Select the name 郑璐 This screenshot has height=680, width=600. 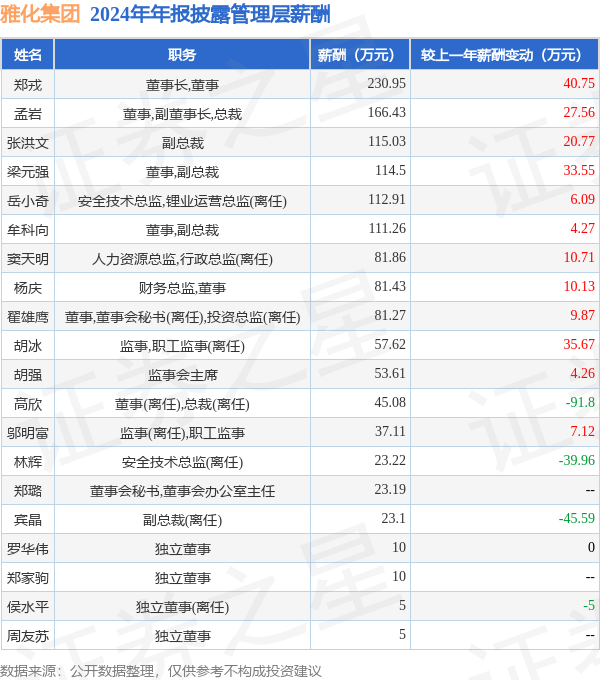tap(28, 491)
